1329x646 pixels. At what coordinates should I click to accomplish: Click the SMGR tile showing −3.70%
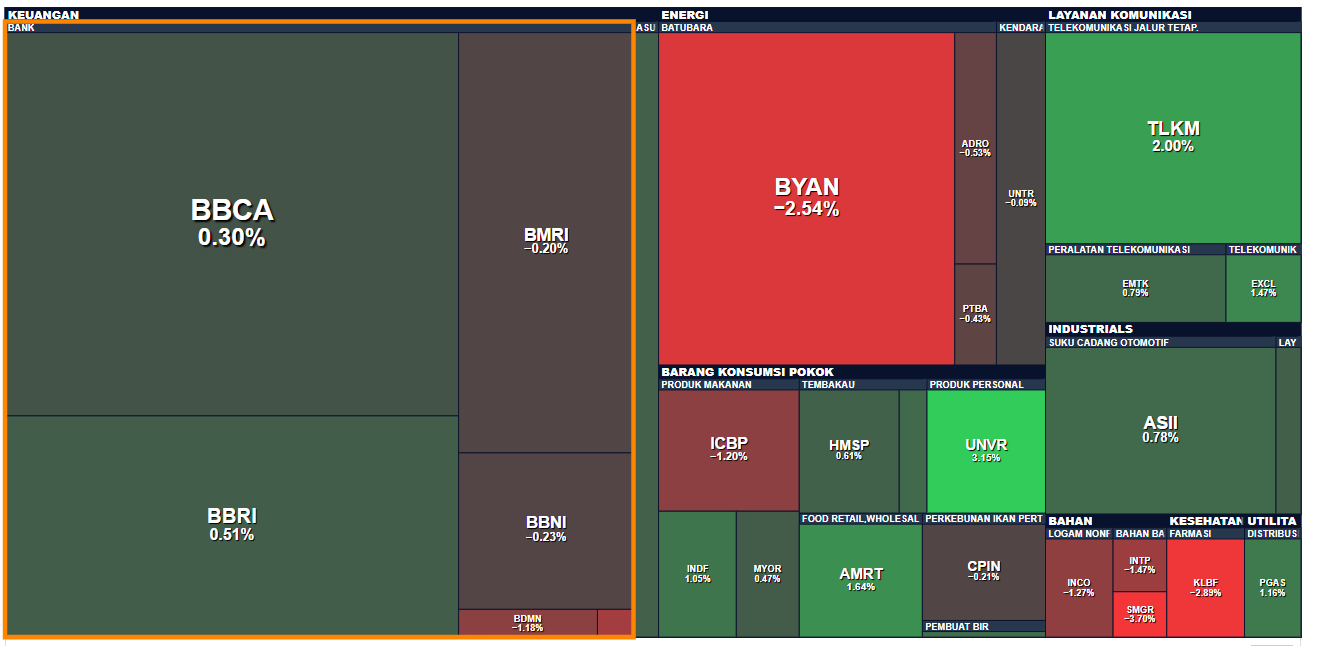click(x=1139, y=614)
